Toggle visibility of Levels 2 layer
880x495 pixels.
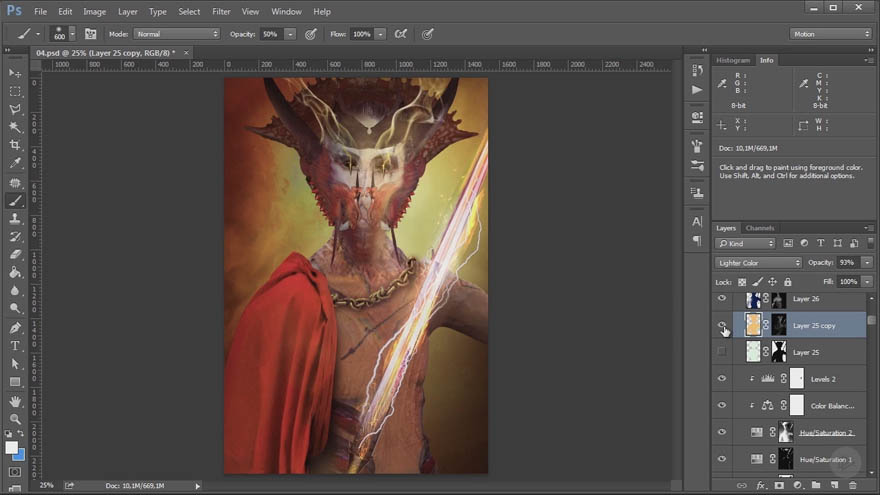pyautogui.click(x=722, y=378)
